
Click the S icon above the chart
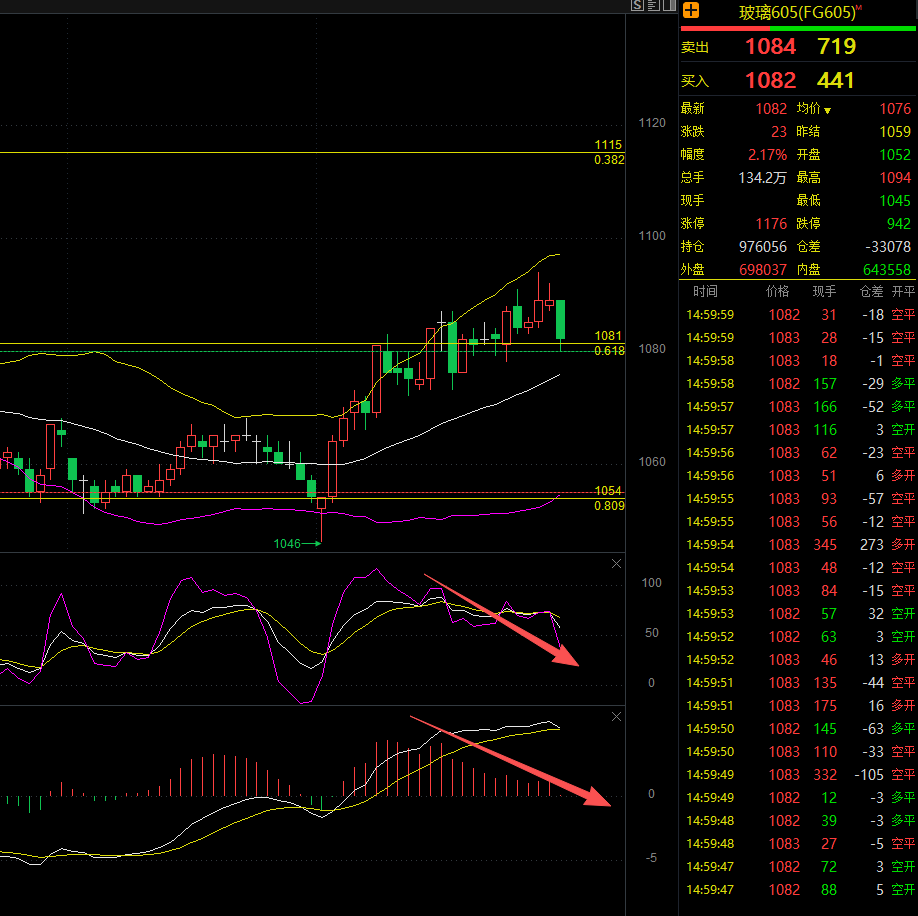(638, 6)
